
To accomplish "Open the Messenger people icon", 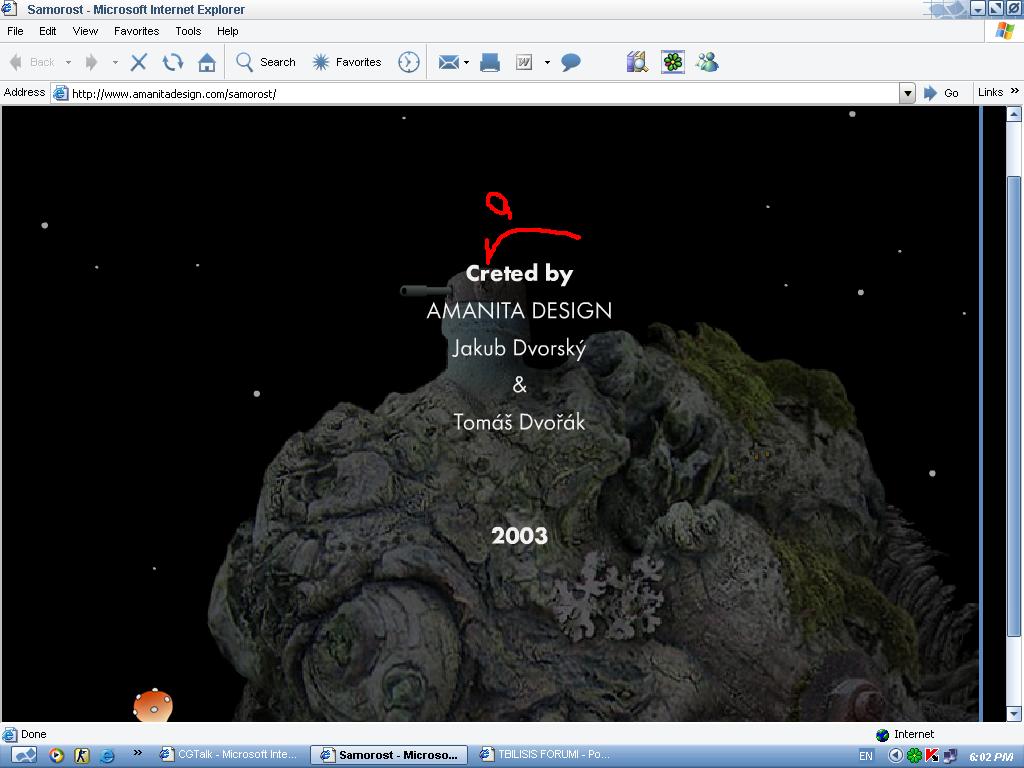I will pos(708,62).
